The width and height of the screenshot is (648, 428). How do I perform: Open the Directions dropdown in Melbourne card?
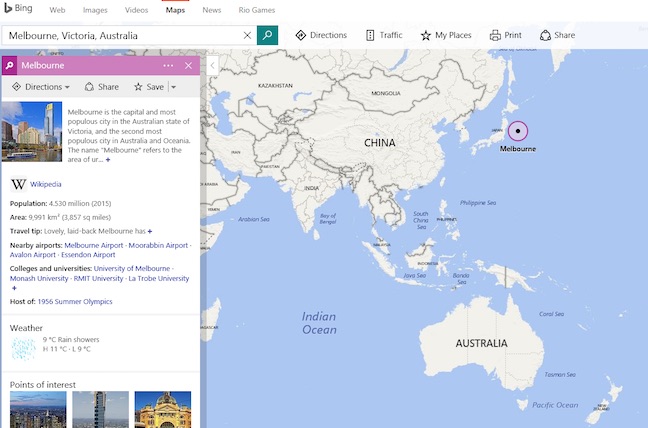click(x=41, y=87)
